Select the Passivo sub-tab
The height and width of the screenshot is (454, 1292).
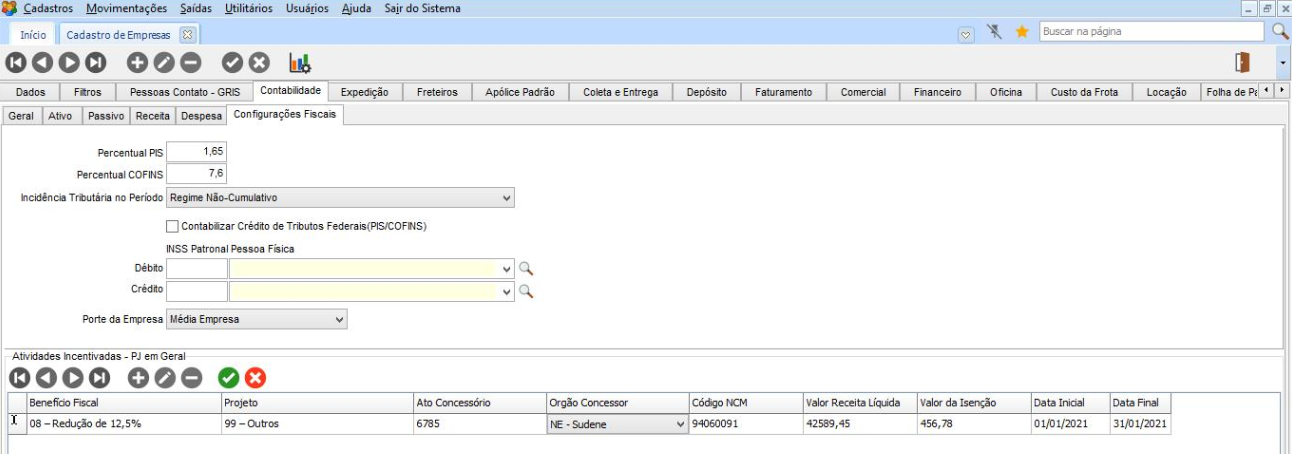pos(105,116)
